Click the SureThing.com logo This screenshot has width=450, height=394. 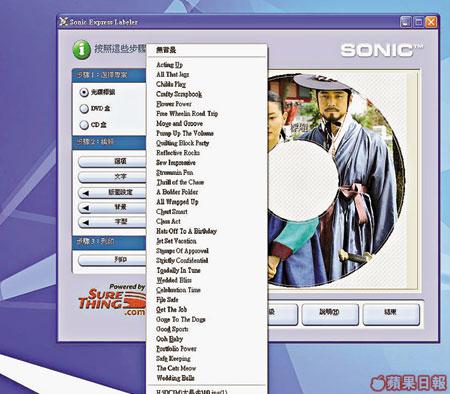point(113,300)
